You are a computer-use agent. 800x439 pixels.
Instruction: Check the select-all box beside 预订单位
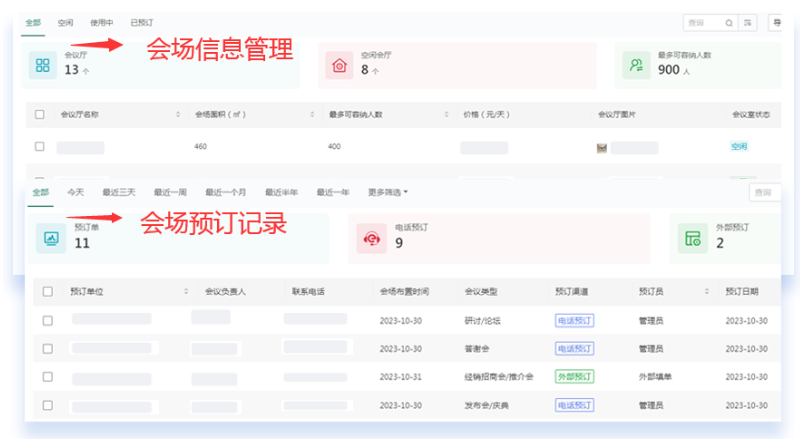[47, 292]
